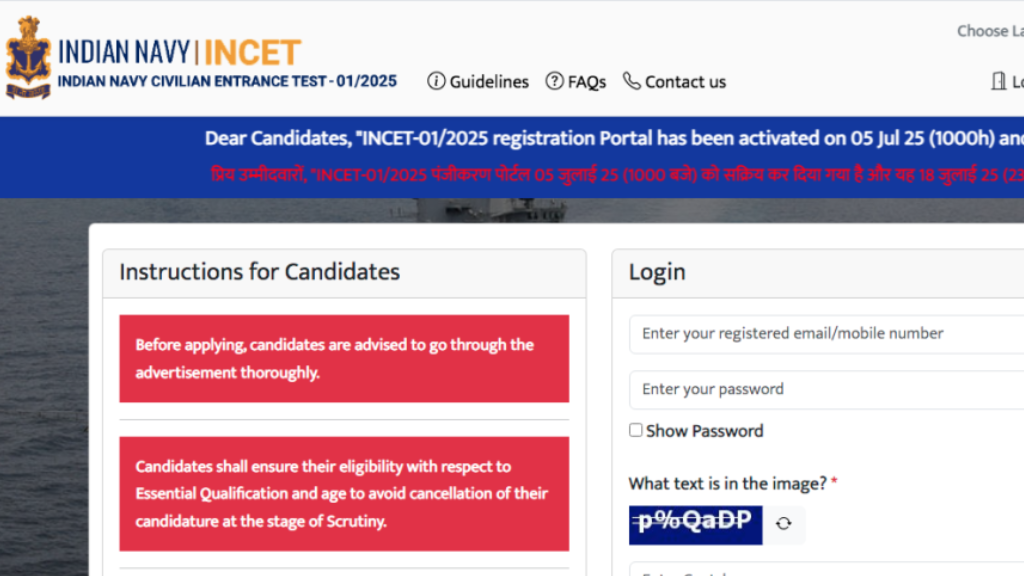
Task: Open the FAQs menu item
Action: [586, 82]
